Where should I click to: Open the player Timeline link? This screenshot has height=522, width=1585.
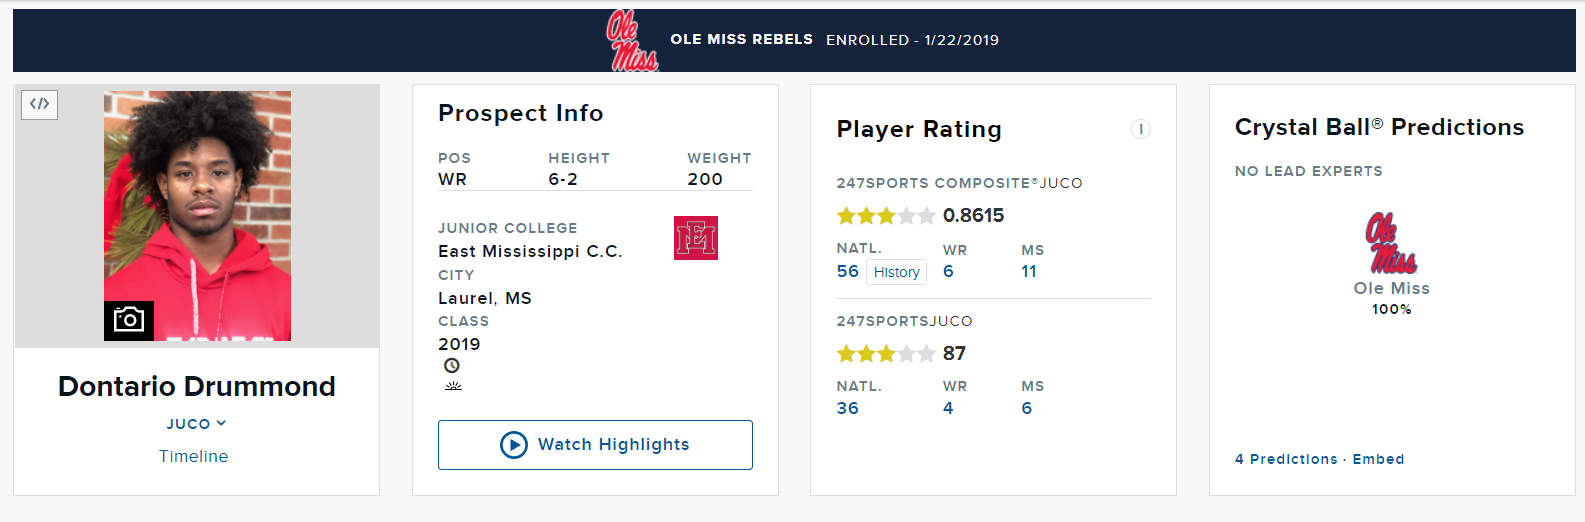point(194,456)
